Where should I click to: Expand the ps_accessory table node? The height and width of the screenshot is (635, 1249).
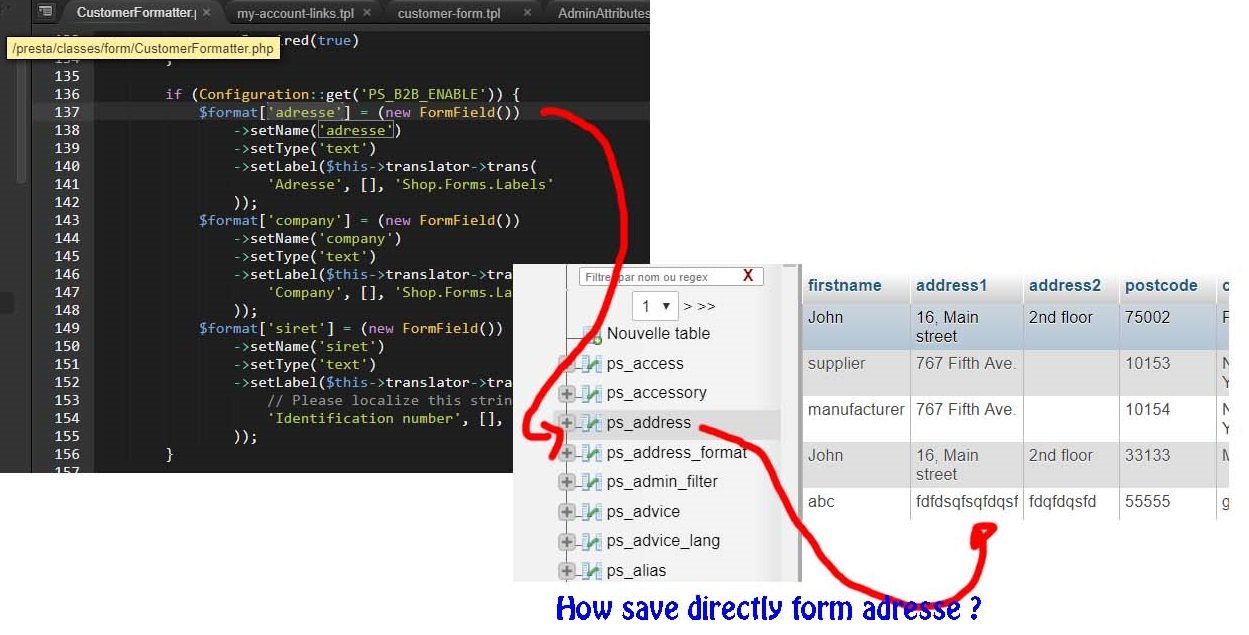(x=567, y=393)
